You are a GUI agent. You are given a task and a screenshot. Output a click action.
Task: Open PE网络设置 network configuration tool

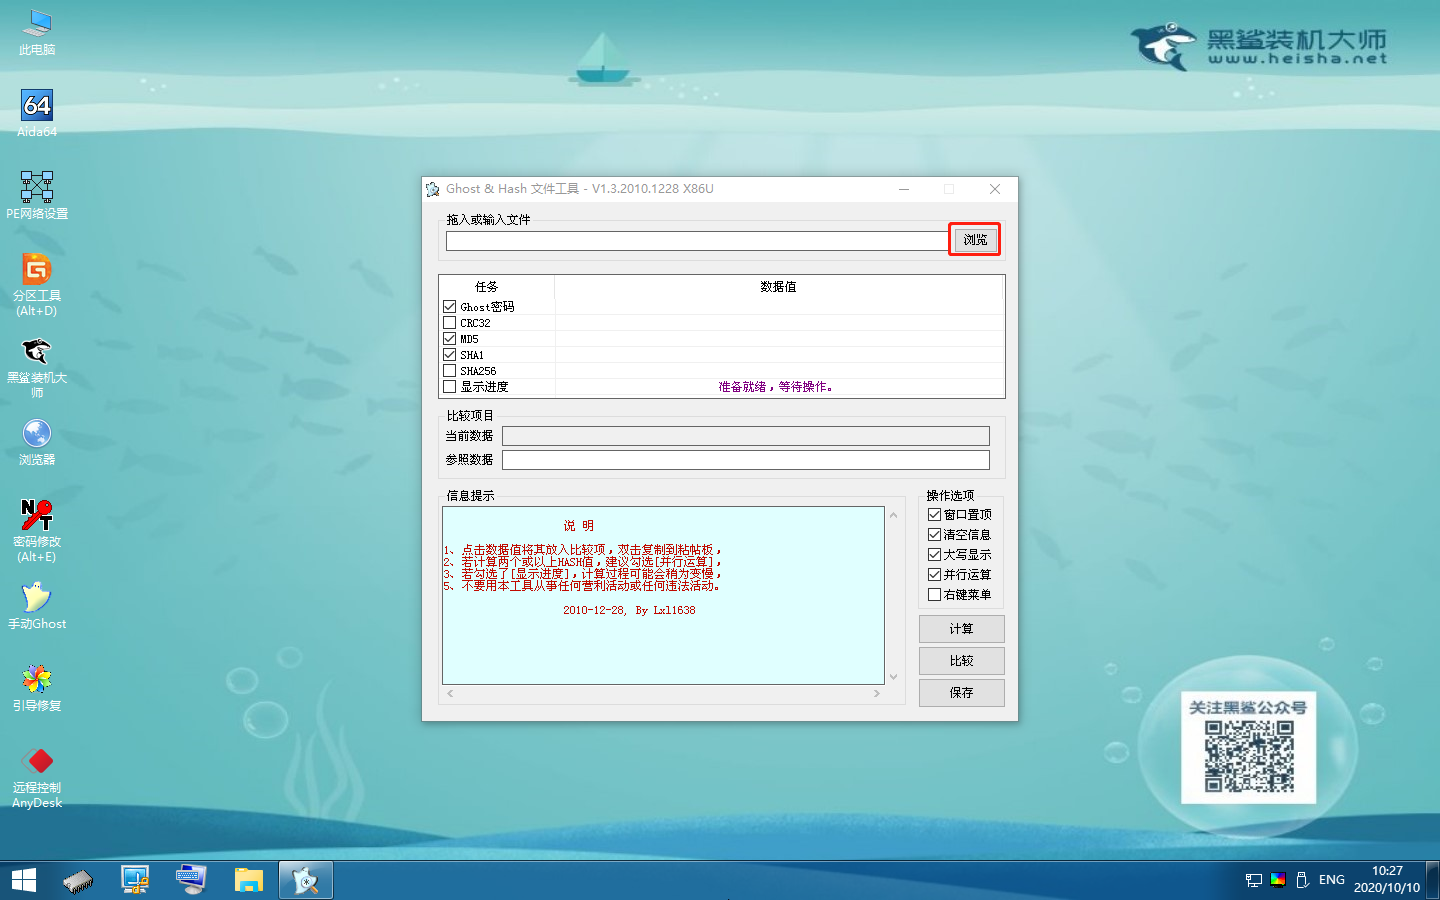(x=36, y=188)
